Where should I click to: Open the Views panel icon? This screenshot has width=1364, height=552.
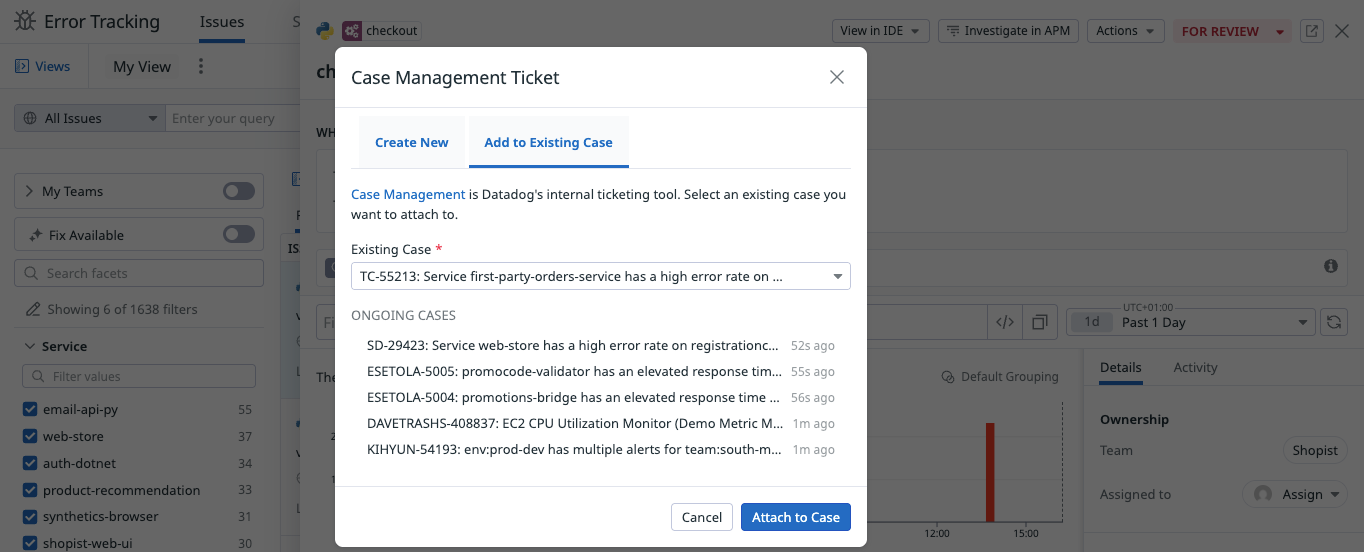[x=22, y=67]
